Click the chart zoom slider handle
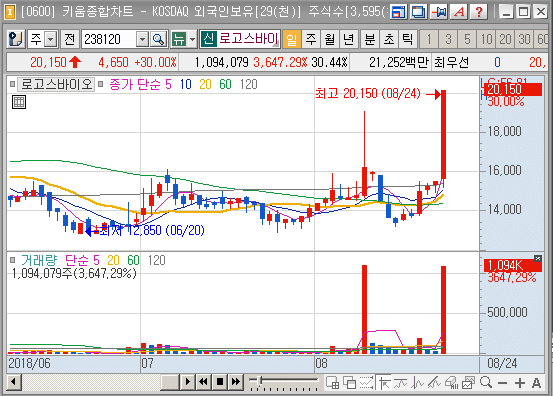The width and height of the screenshot is (553, 396). point(260,380)
